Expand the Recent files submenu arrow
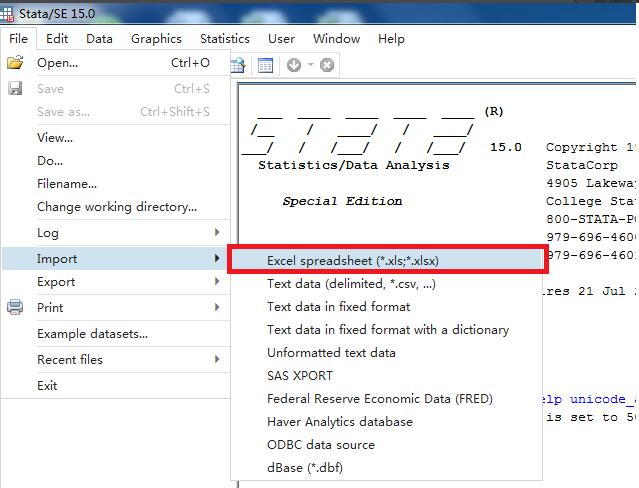This screenshot has width=639, height=488. (217, 359)
